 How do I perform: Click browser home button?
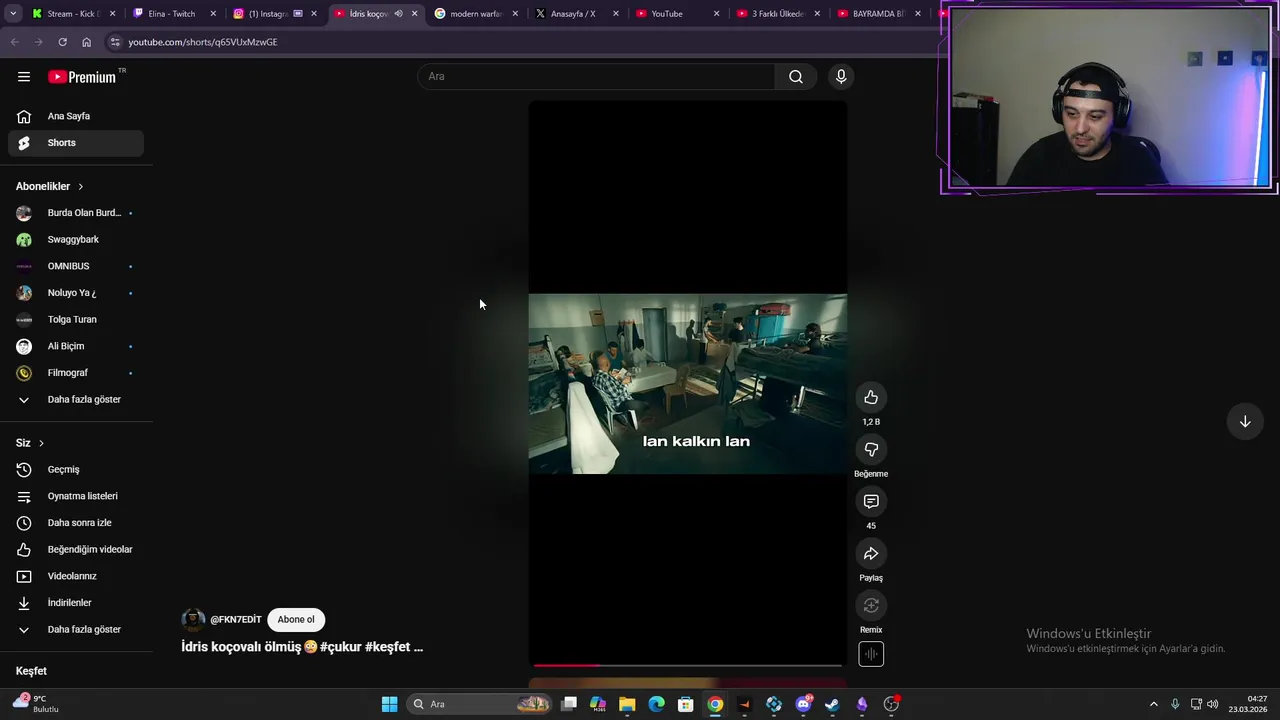(86, 42)
